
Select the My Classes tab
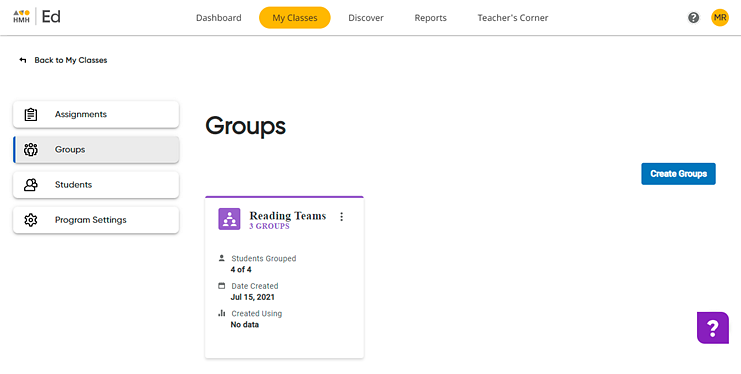point(295,18)
